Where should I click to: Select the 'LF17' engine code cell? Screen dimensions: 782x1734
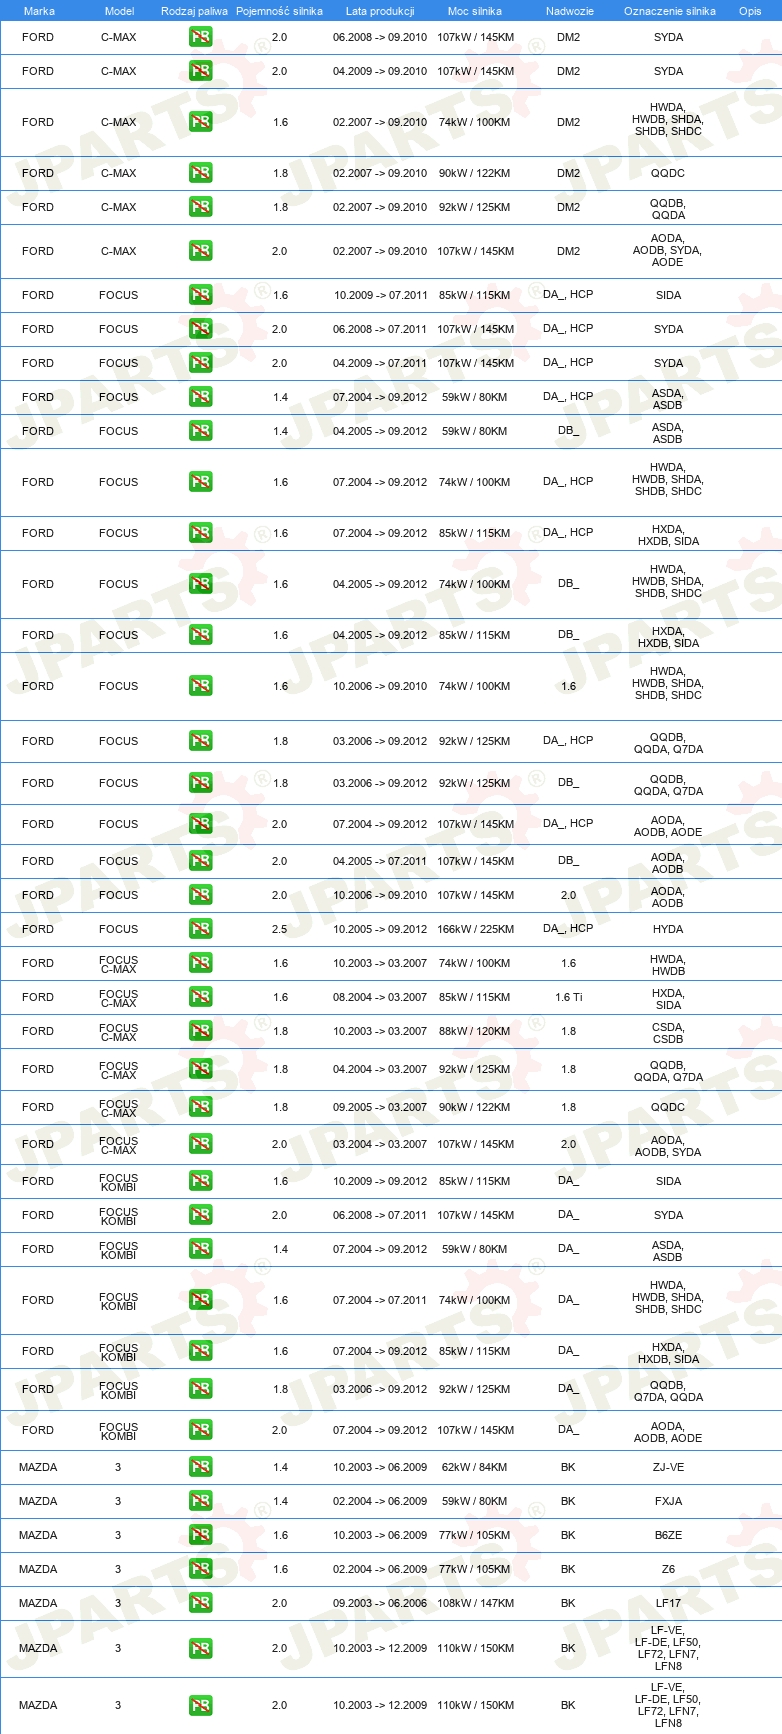[x=668, y=1603]
